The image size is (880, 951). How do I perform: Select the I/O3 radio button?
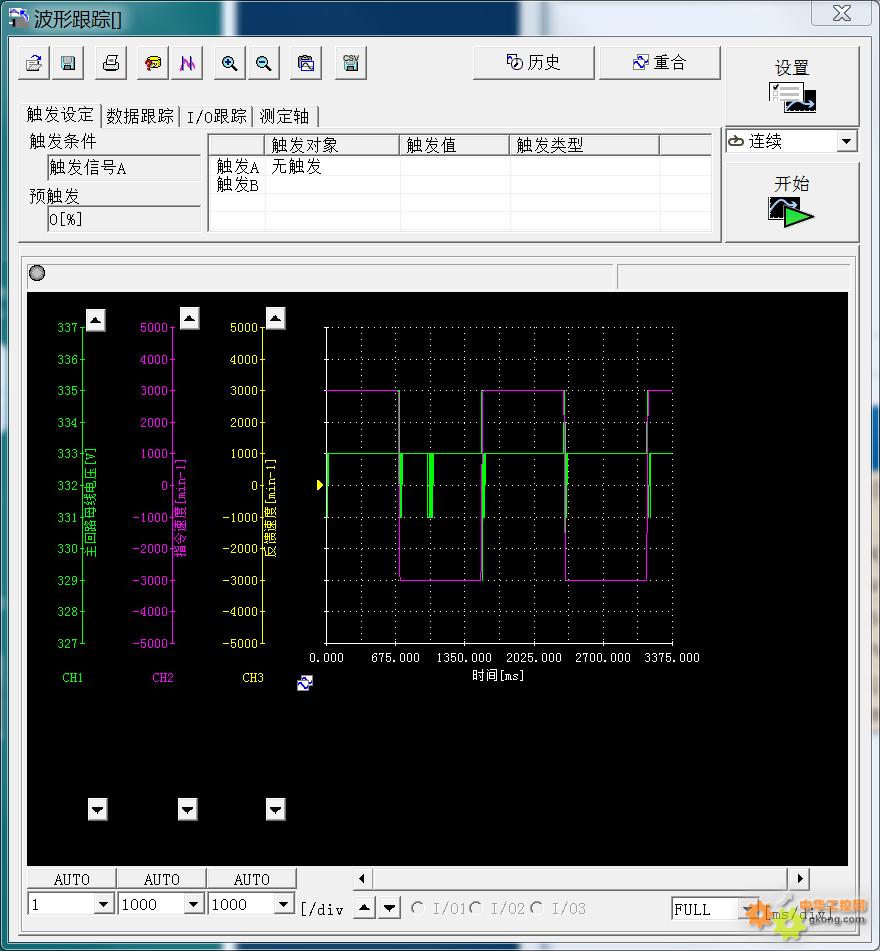tap(537, 908)
